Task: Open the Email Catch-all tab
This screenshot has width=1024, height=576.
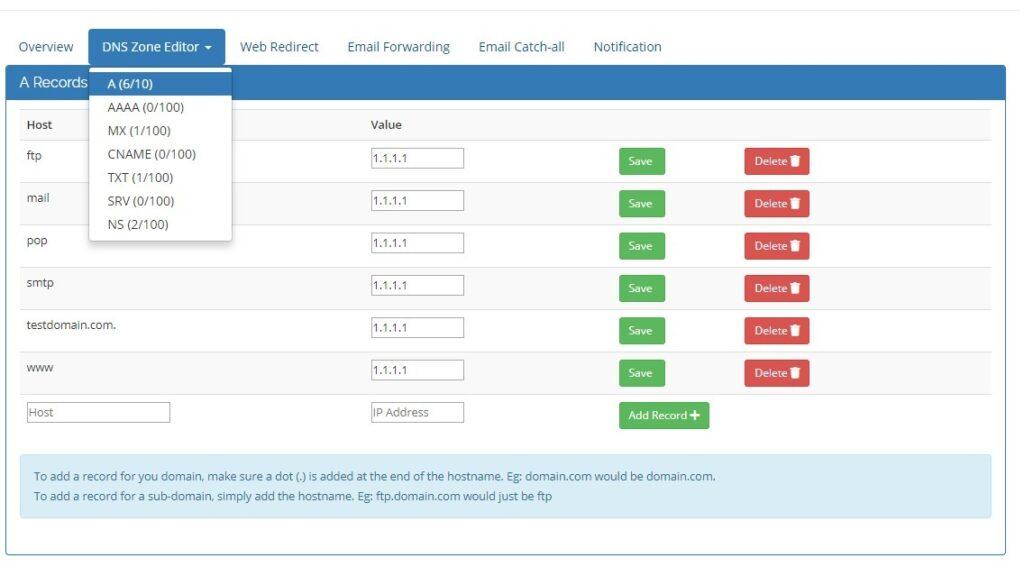Action: 521,47
